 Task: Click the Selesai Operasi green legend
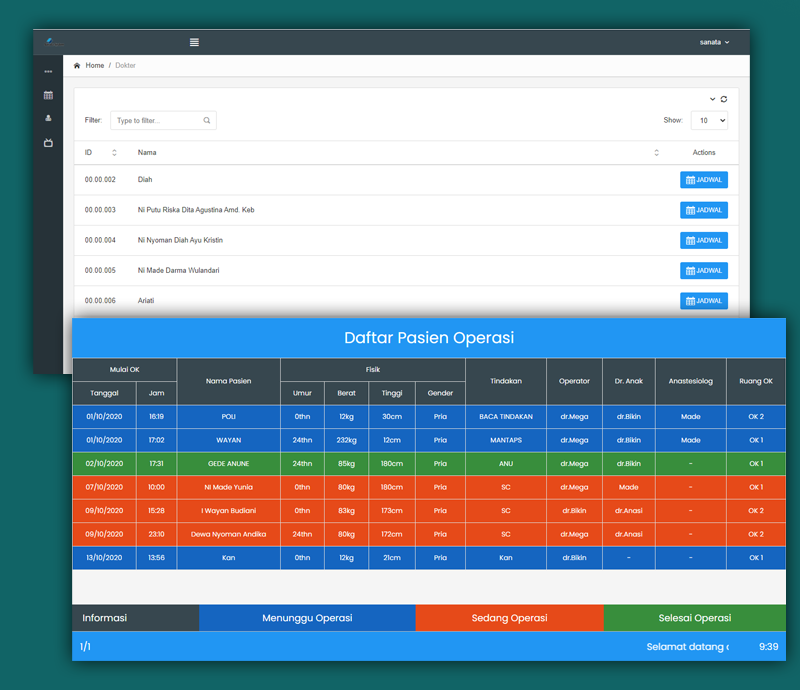coord(694,618)
